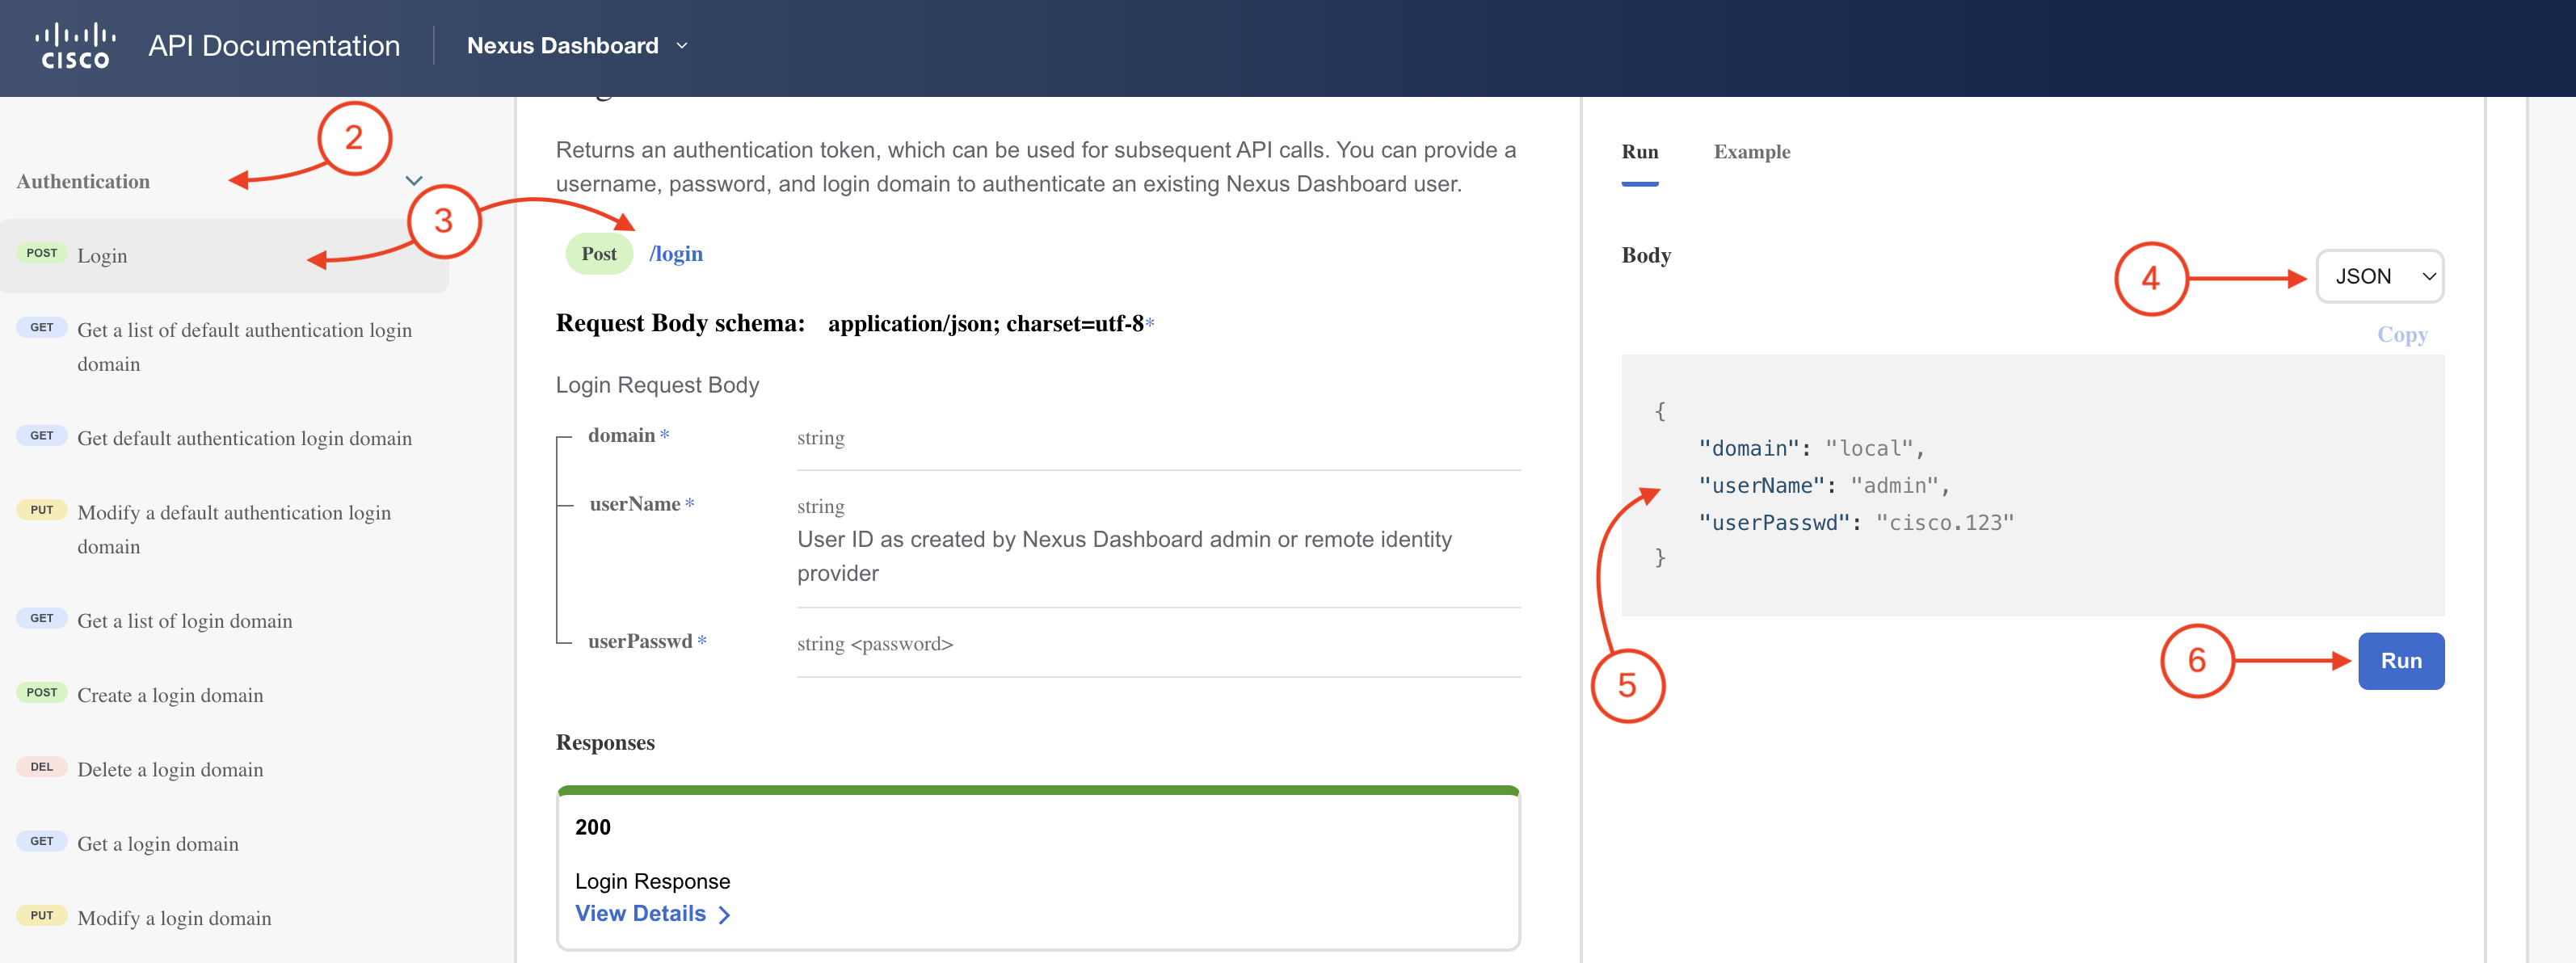Click the PUT badge beside Modify a login domain
Image resolution: width=2576 pixels, height=963 pixels.
coord(42,916)
